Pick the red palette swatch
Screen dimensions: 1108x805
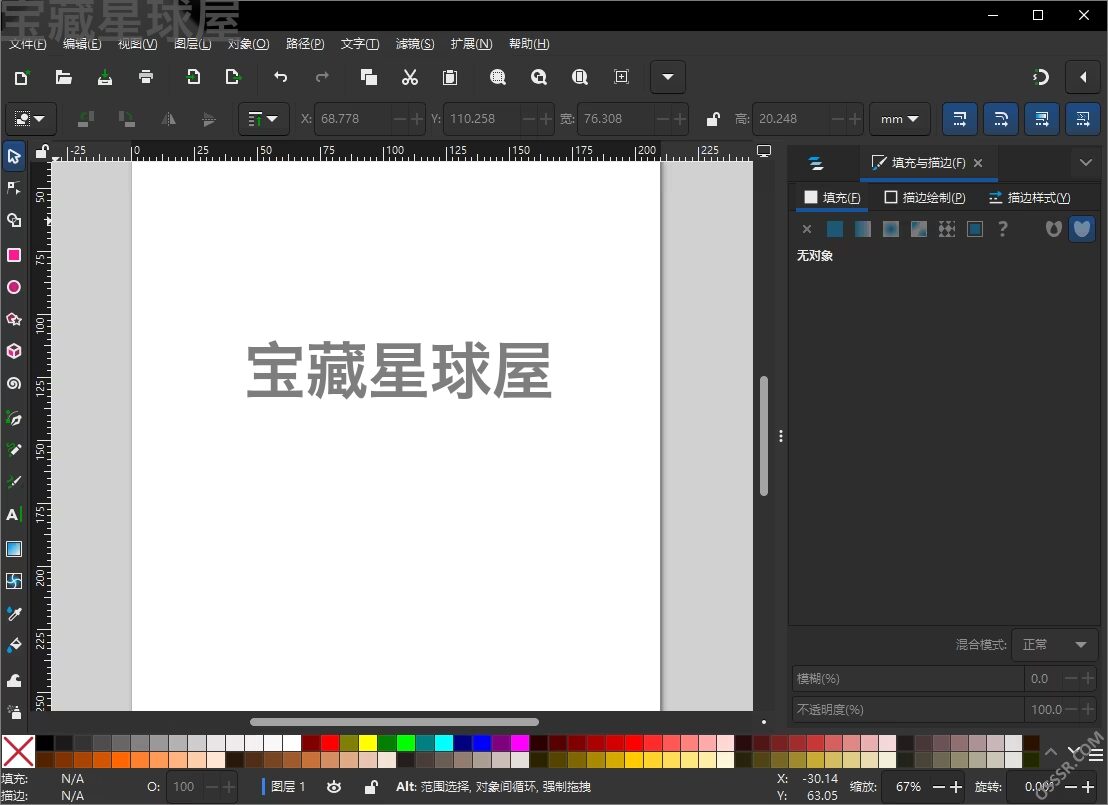point(330,743)
